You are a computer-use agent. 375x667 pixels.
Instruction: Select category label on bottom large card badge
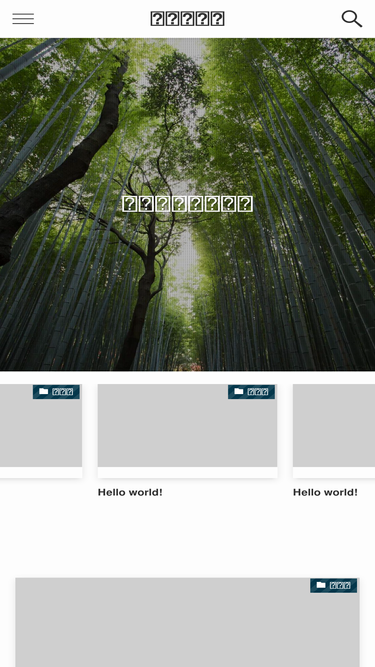tap(341, 586)
